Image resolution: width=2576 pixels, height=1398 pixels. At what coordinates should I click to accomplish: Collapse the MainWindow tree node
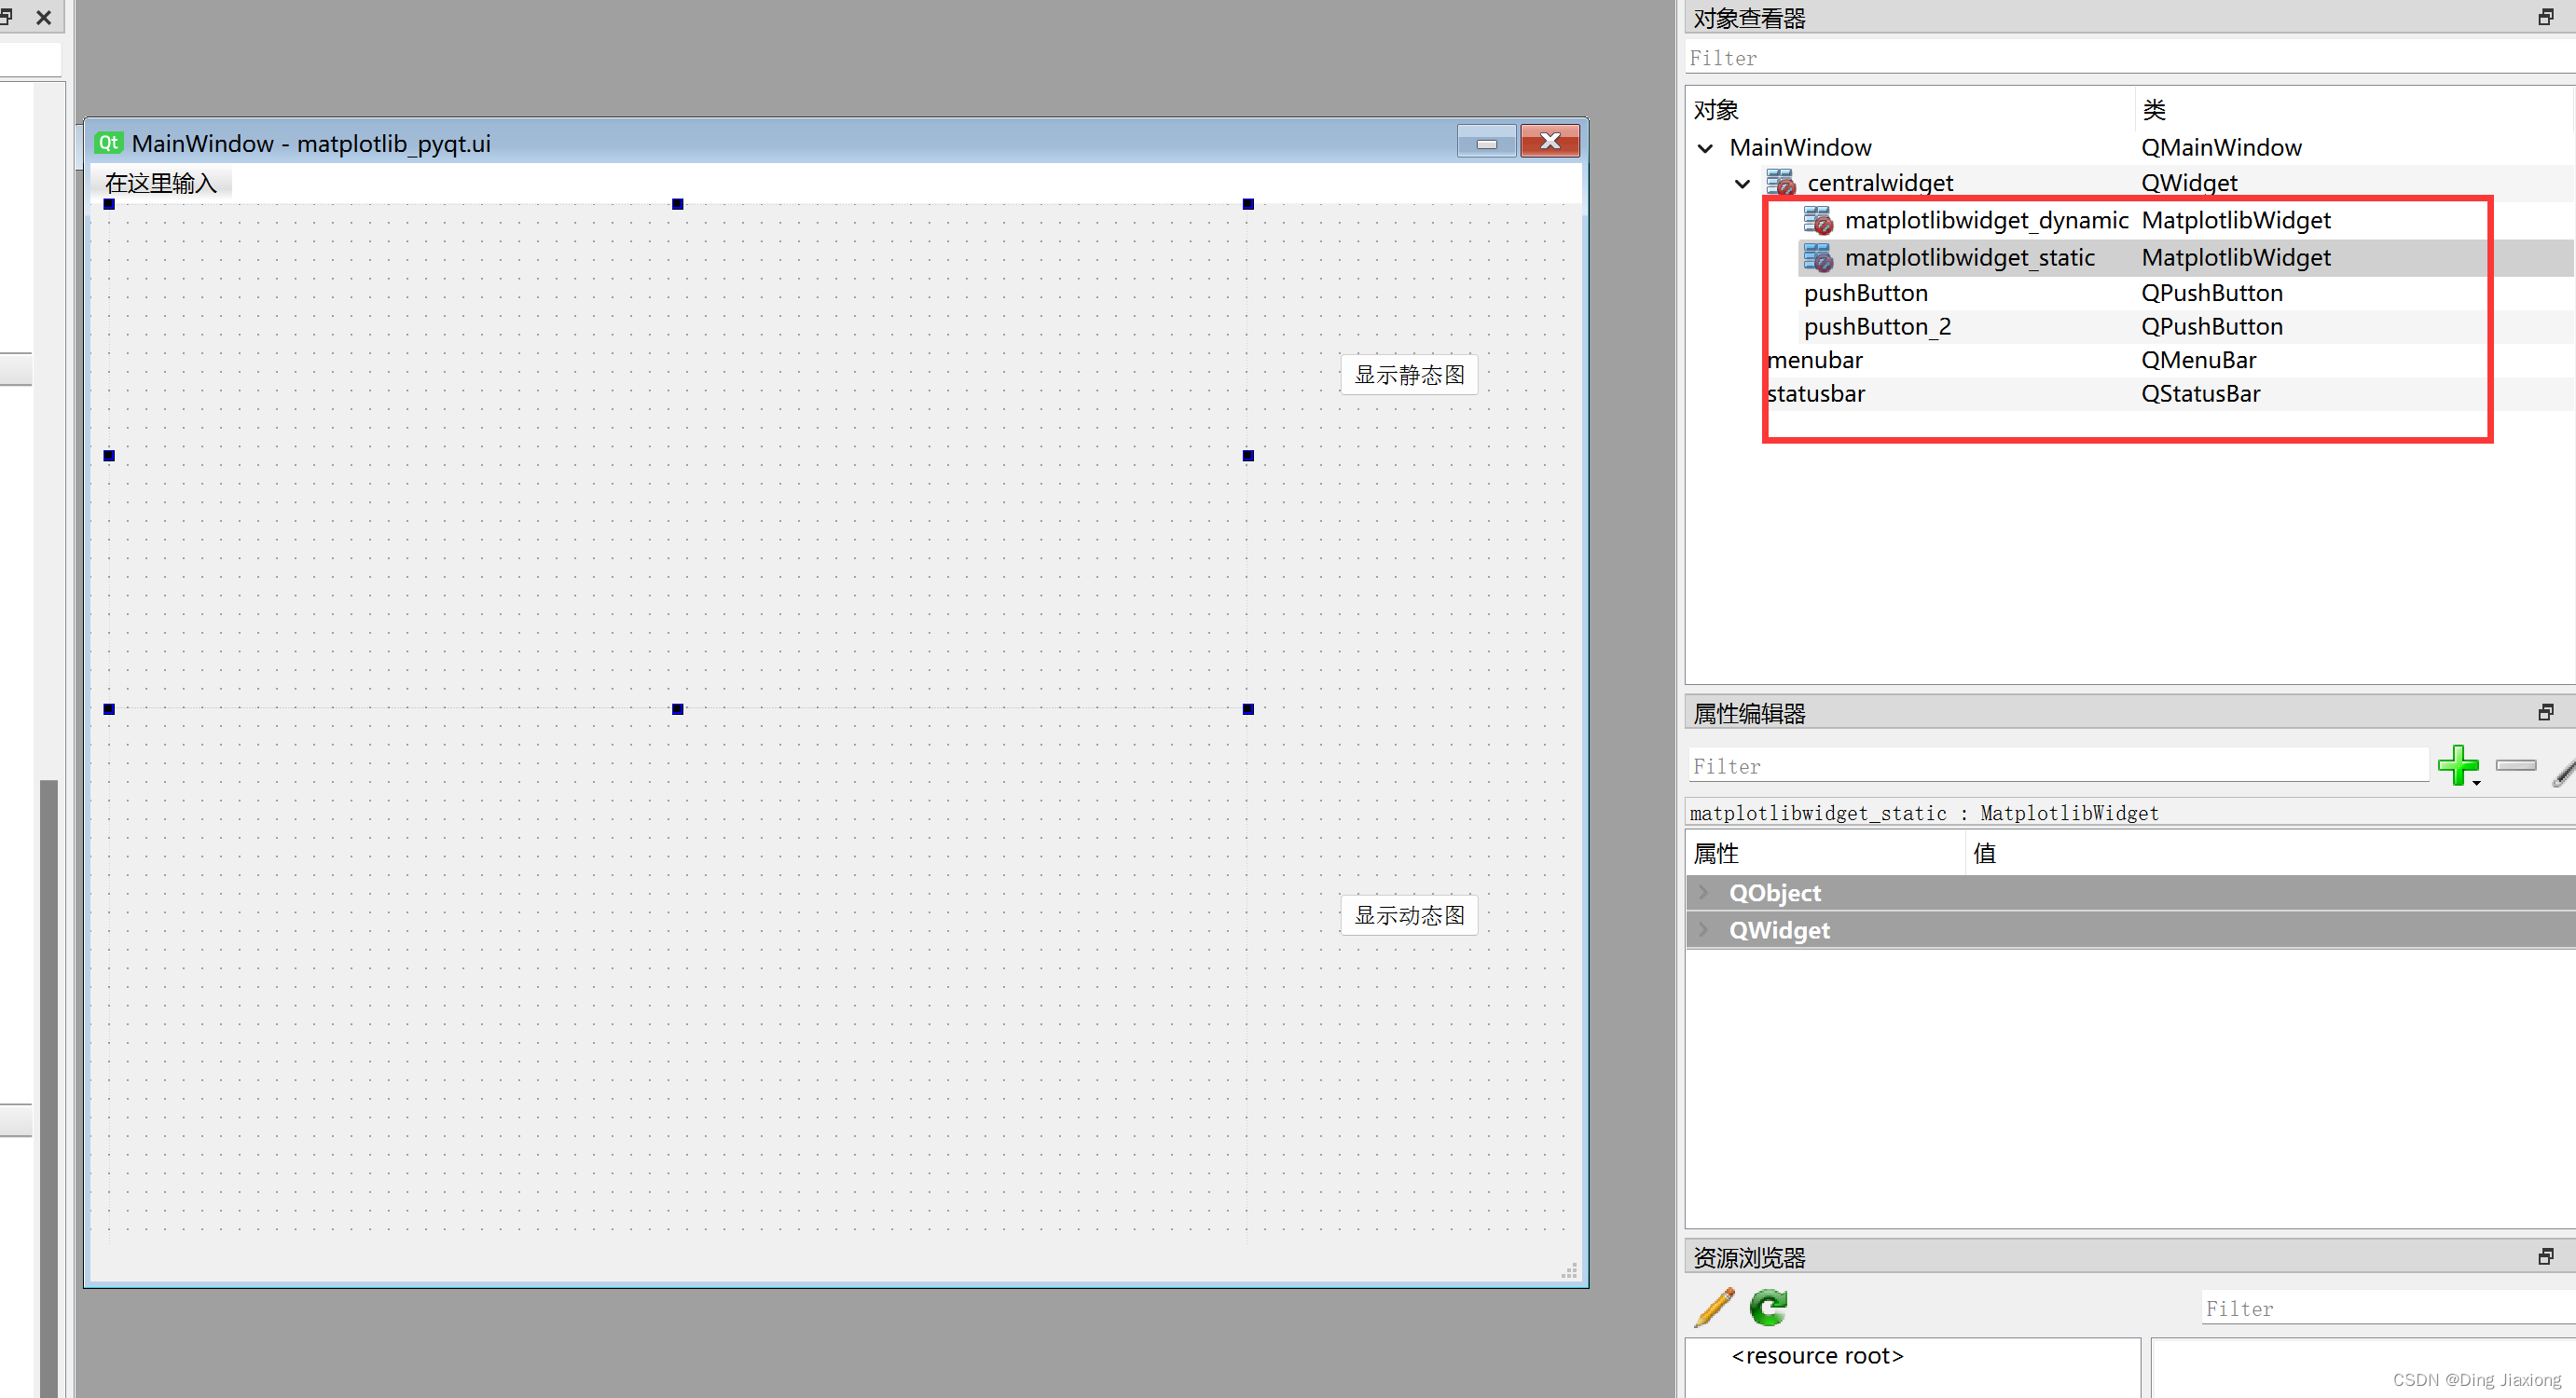tap(1706, 148)
